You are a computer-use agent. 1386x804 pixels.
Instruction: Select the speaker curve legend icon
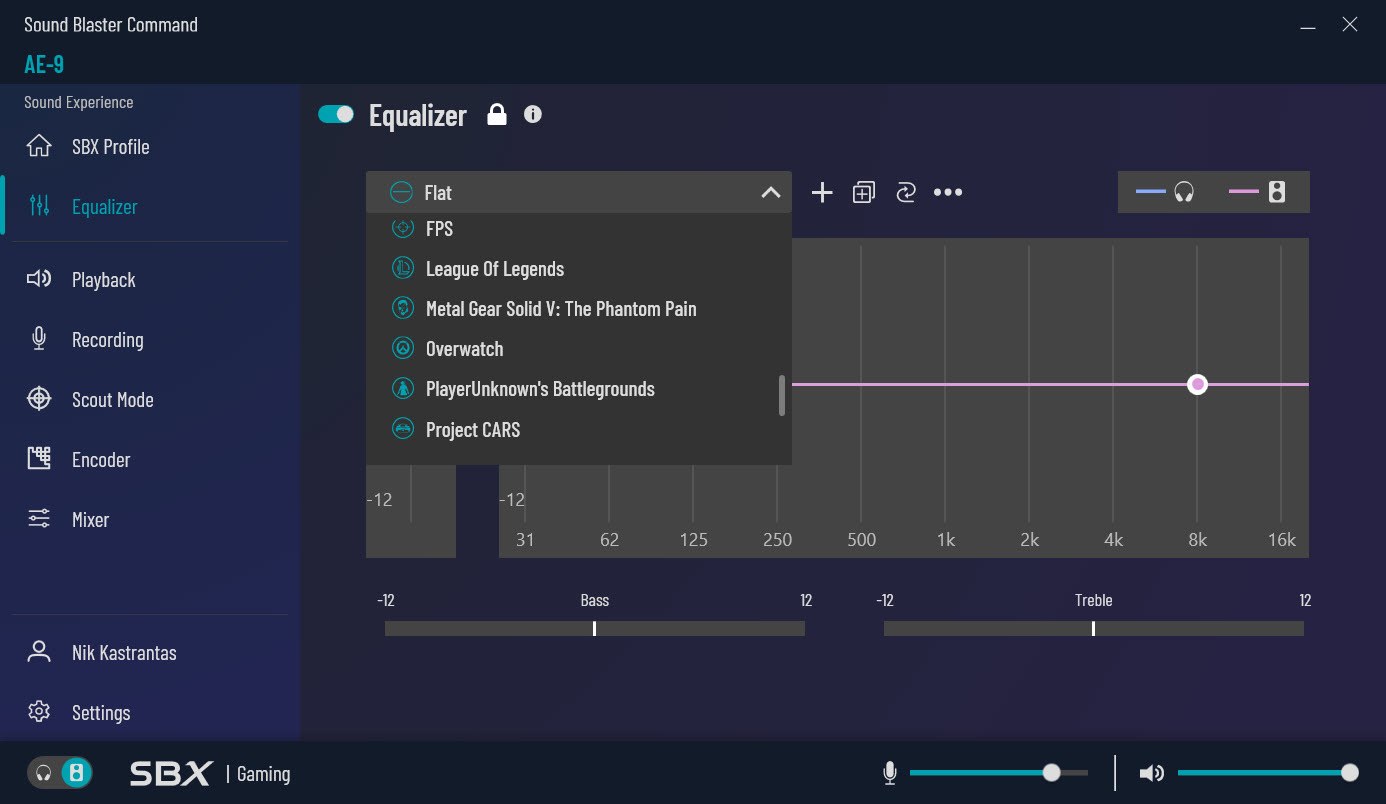point(1277,192)
